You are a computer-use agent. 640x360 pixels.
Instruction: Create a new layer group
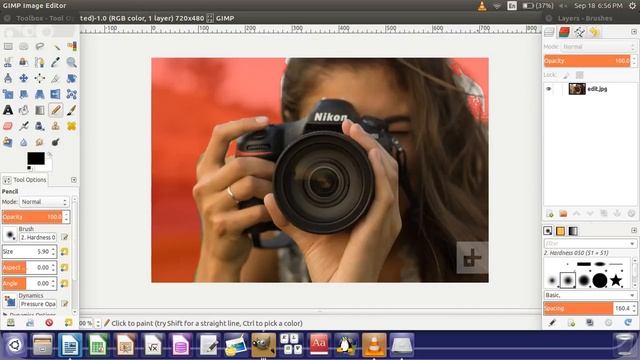click(x=563, y=213)
